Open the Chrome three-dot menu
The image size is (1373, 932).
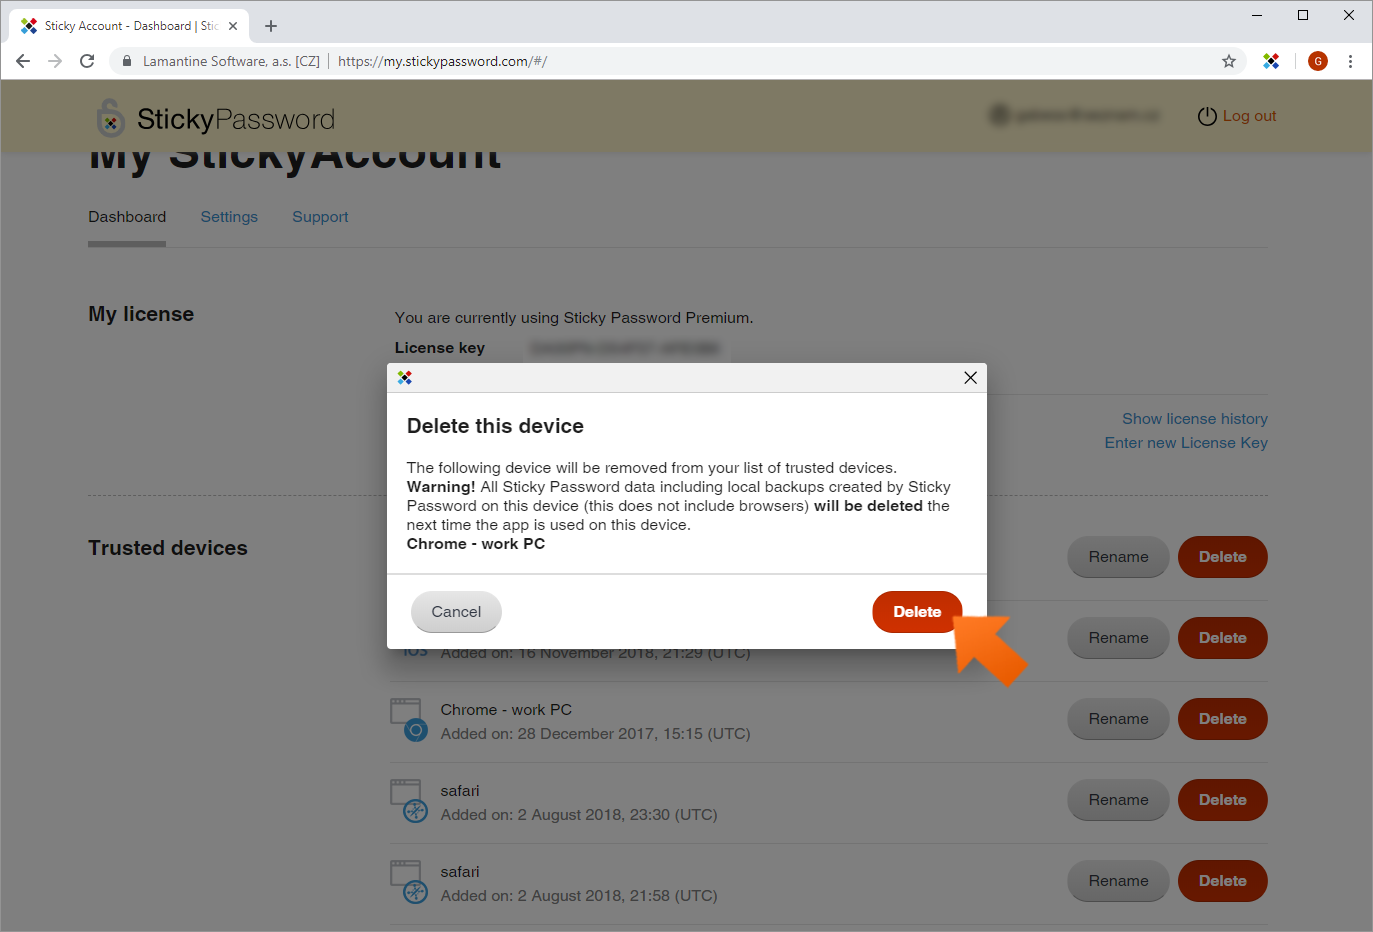coord(1350,61)
